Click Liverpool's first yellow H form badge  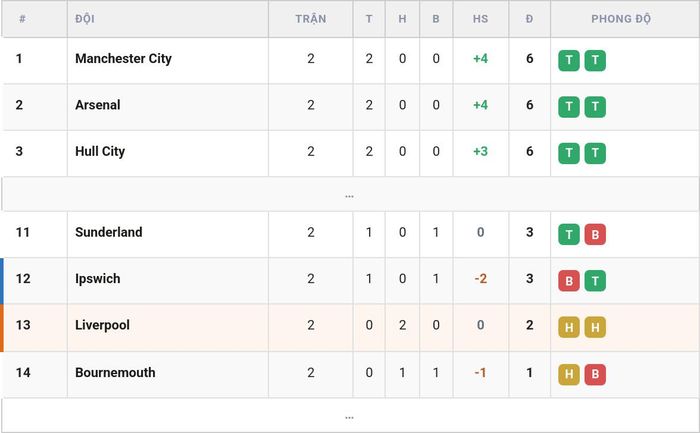[x=569, y=327]
